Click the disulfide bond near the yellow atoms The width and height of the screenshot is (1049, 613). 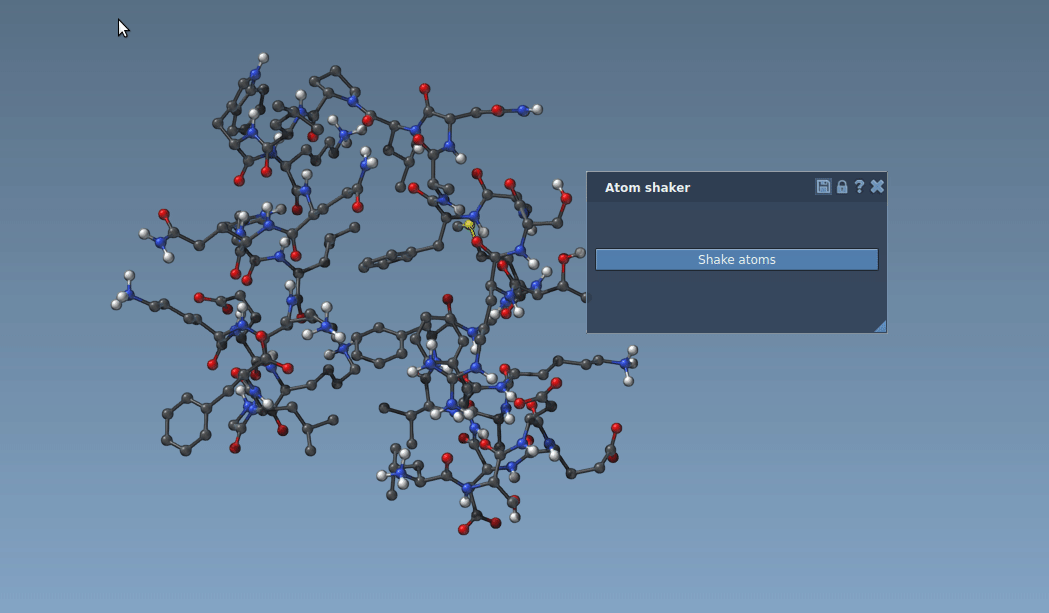[473, 233]
